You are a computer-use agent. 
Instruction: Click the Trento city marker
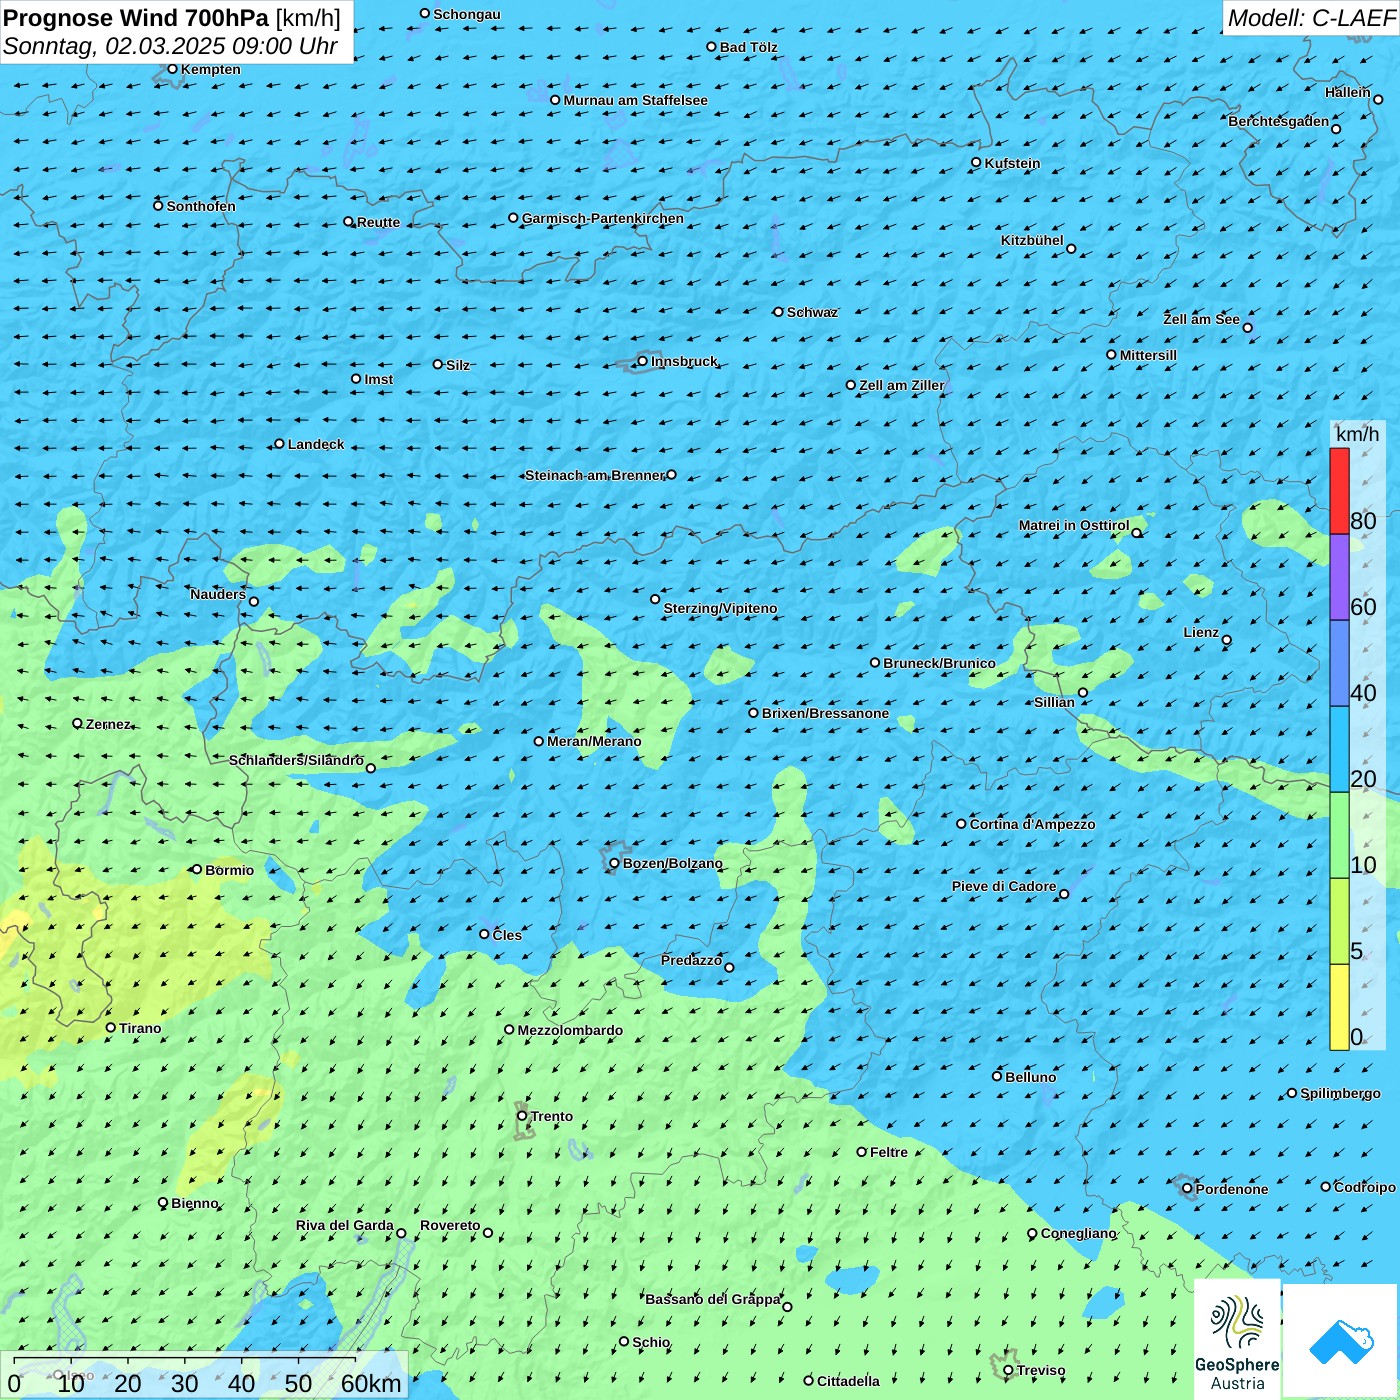point(522,1116)
